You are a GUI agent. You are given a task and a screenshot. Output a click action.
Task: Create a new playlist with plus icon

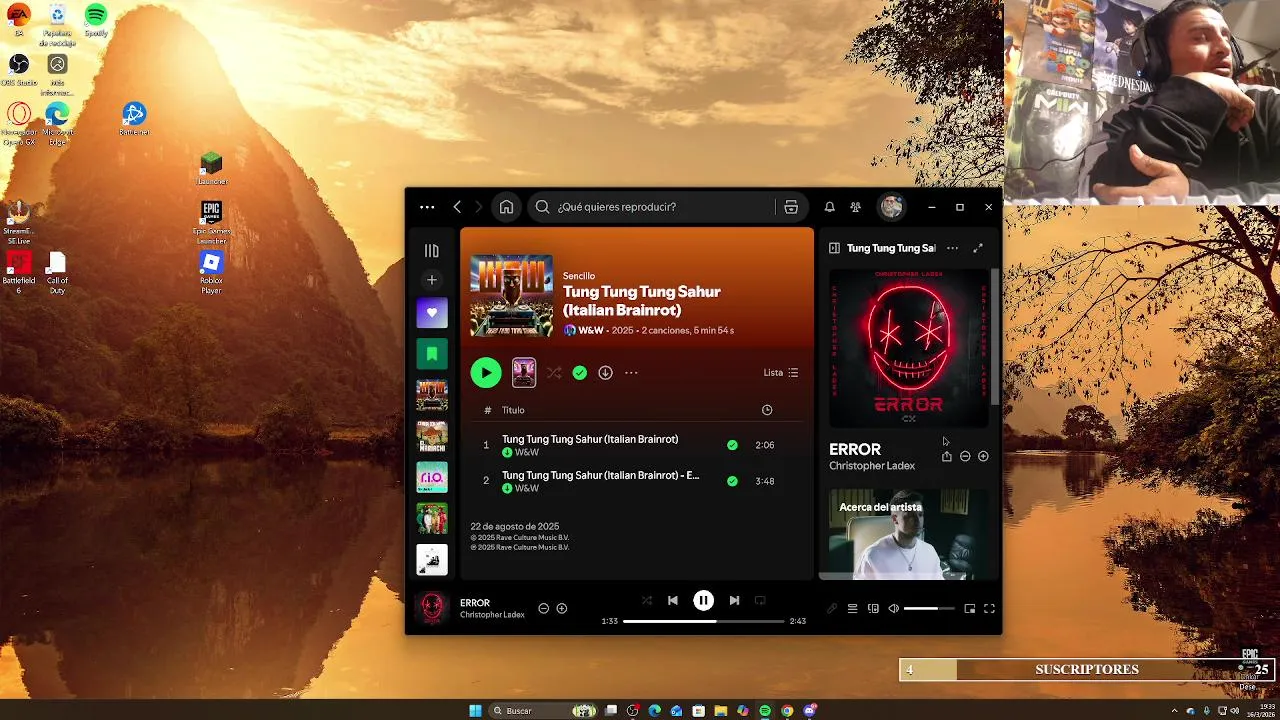(x=432, y=280)
